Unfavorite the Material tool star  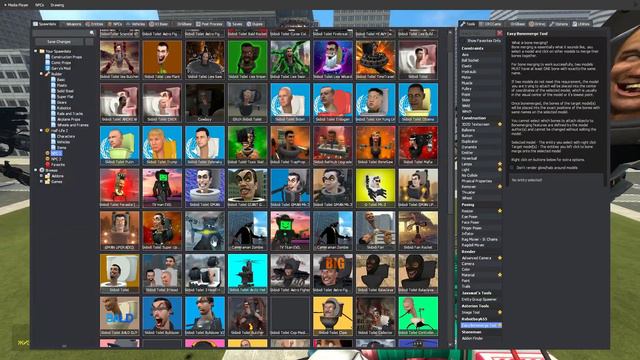click(500, 275)
